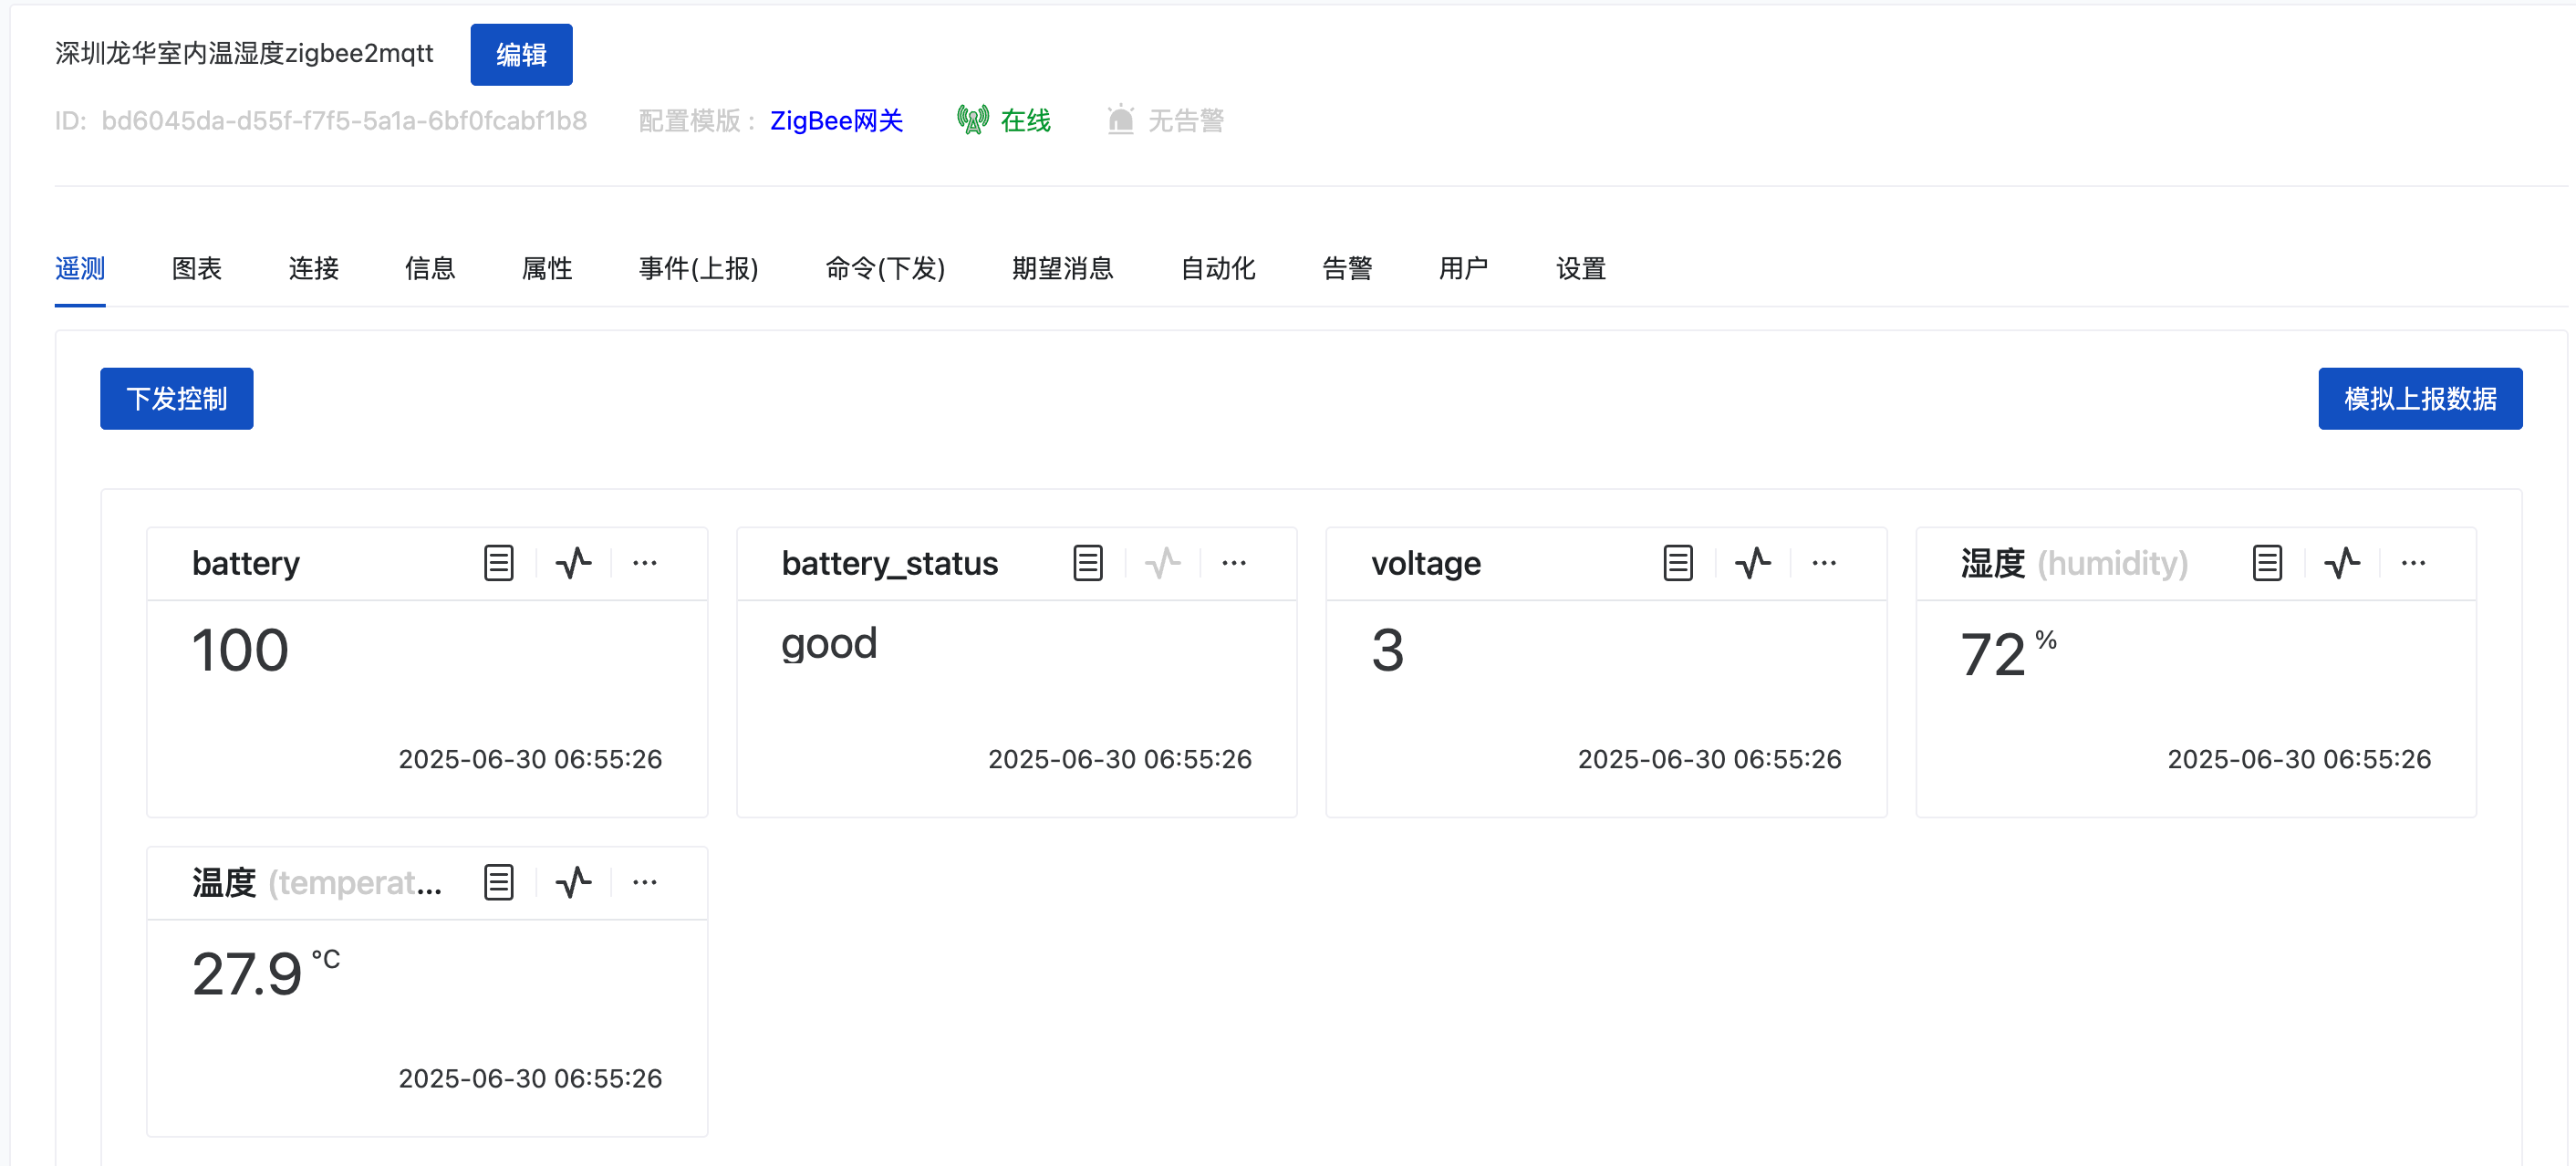Click the 模拟上报数据 button

point(2421,399)
